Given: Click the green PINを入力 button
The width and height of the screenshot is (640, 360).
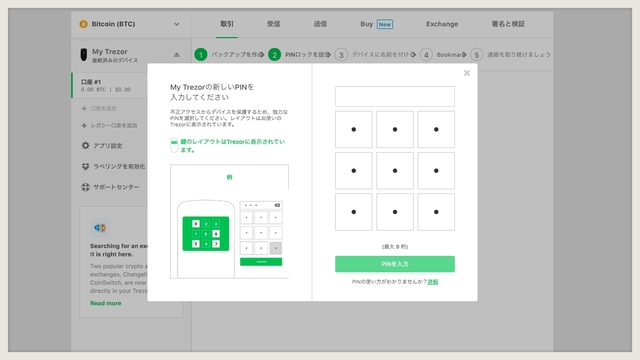Looking at the screenshot, I should pos(395,264).
